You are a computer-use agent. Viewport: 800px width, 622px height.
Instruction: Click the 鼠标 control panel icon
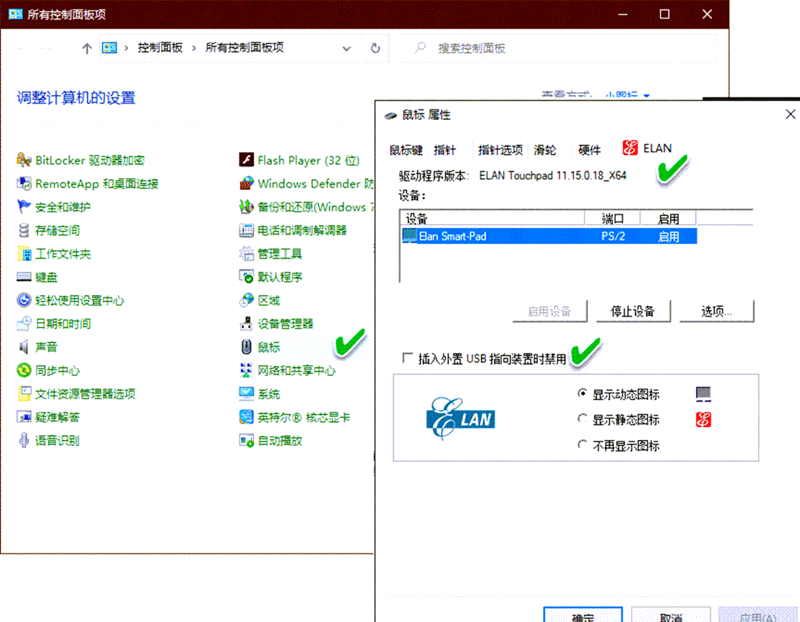pos(247,347)
